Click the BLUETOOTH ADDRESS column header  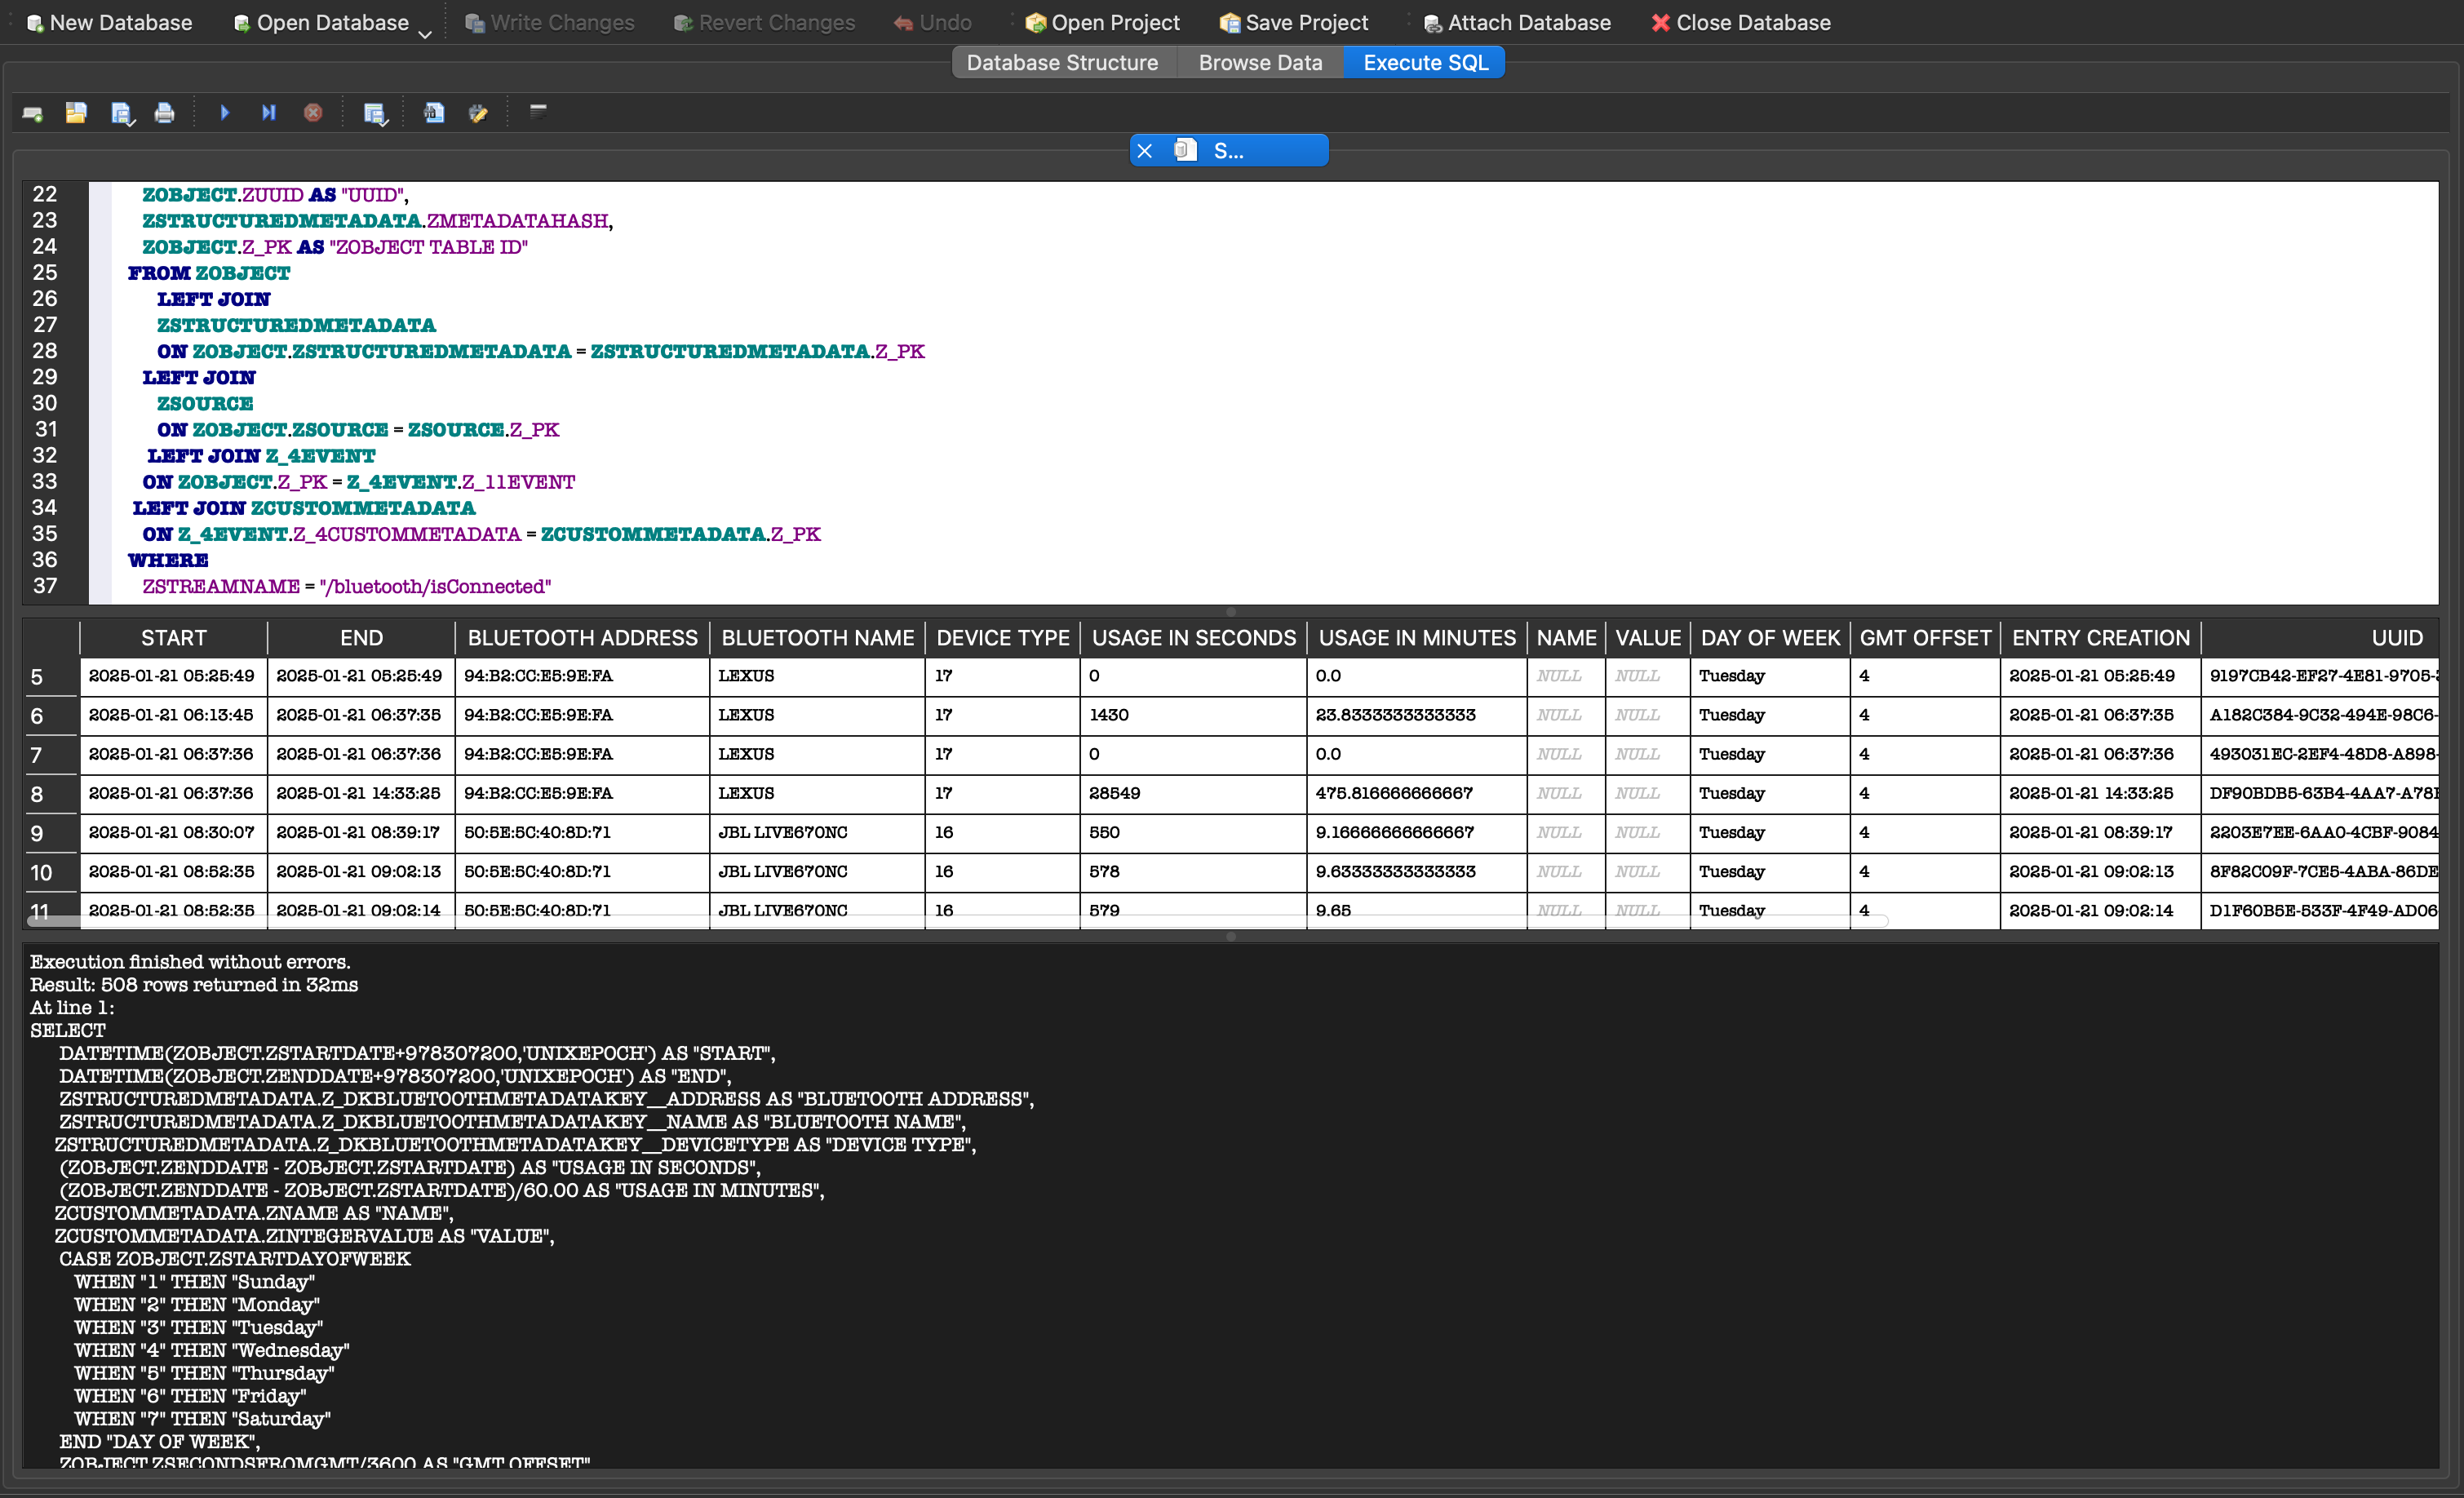pyautogui.click(x=583, y=638)
